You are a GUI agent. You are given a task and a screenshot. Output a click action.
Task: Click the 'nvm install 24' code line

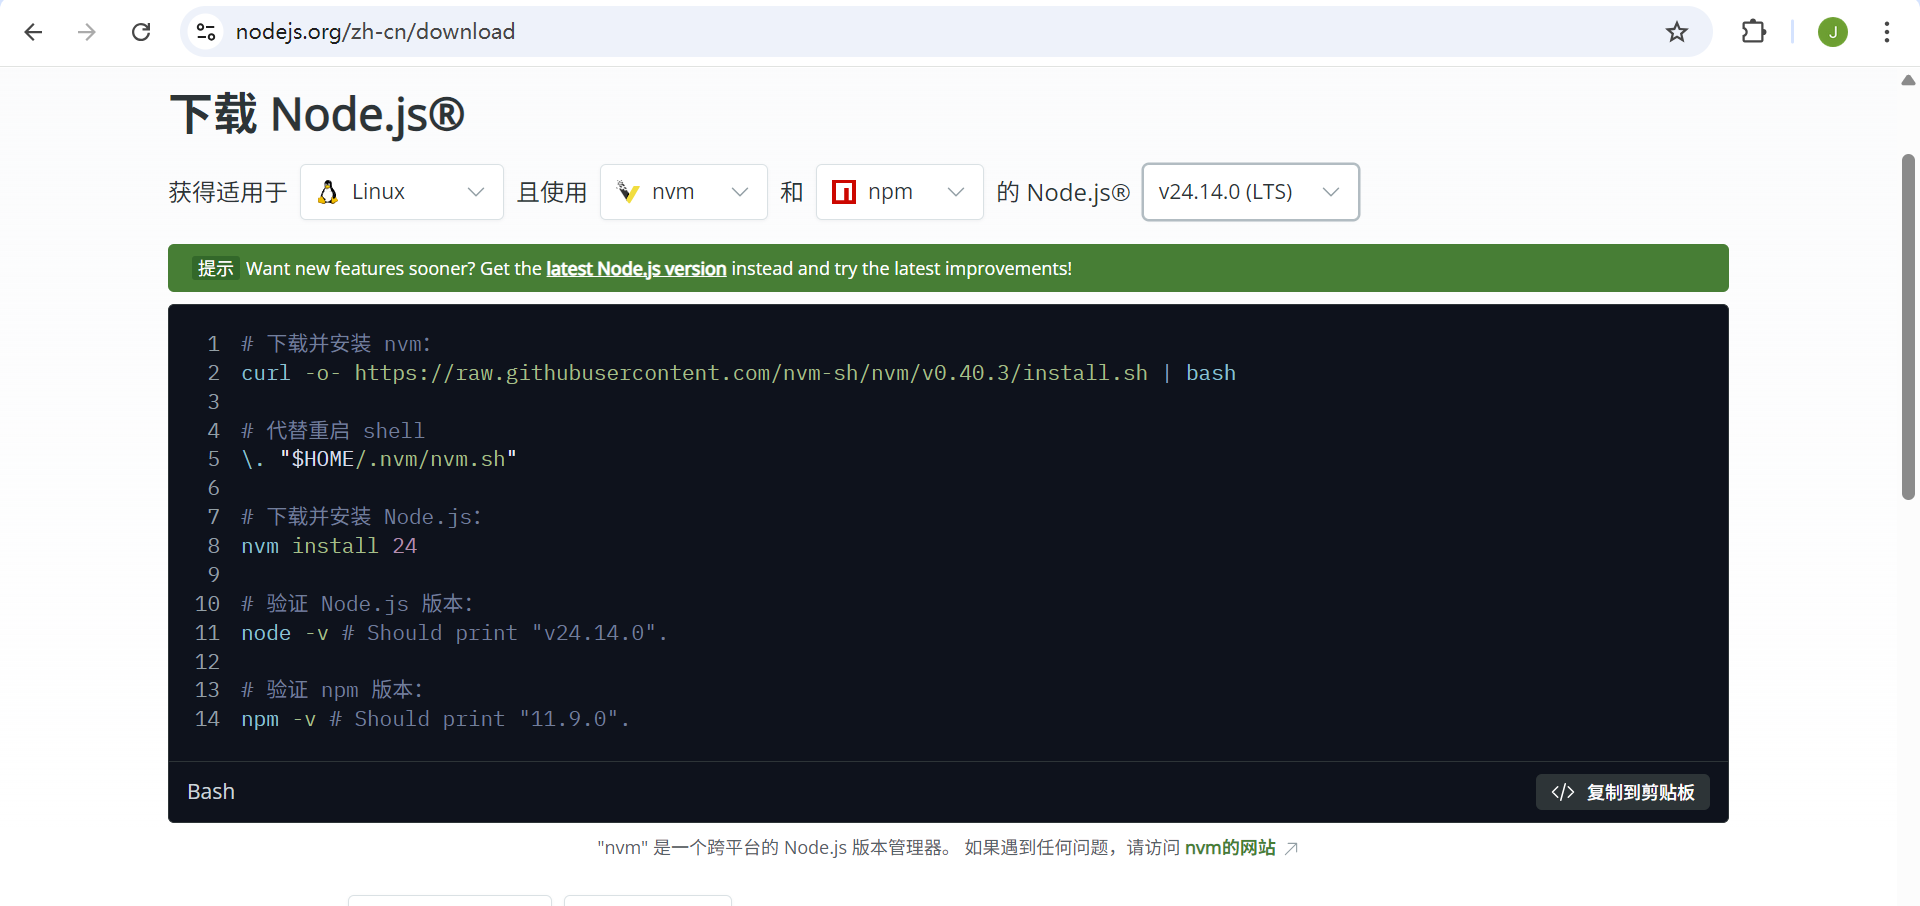click(329, 546)
